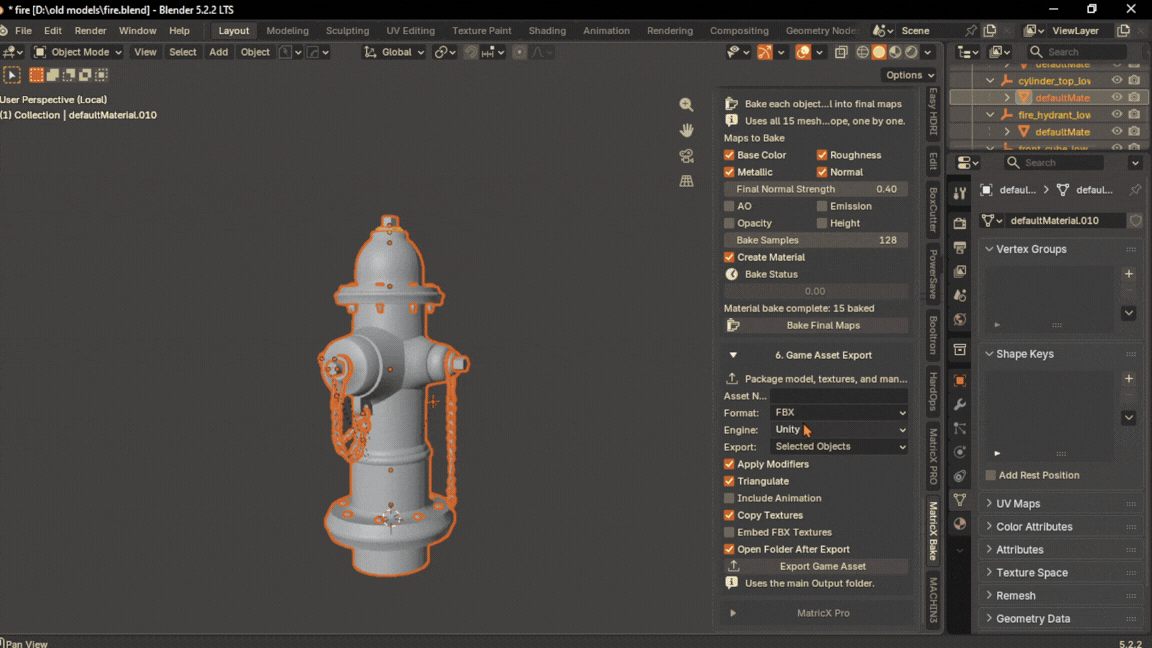Uncheck the Base Color map

pos(729,155)
